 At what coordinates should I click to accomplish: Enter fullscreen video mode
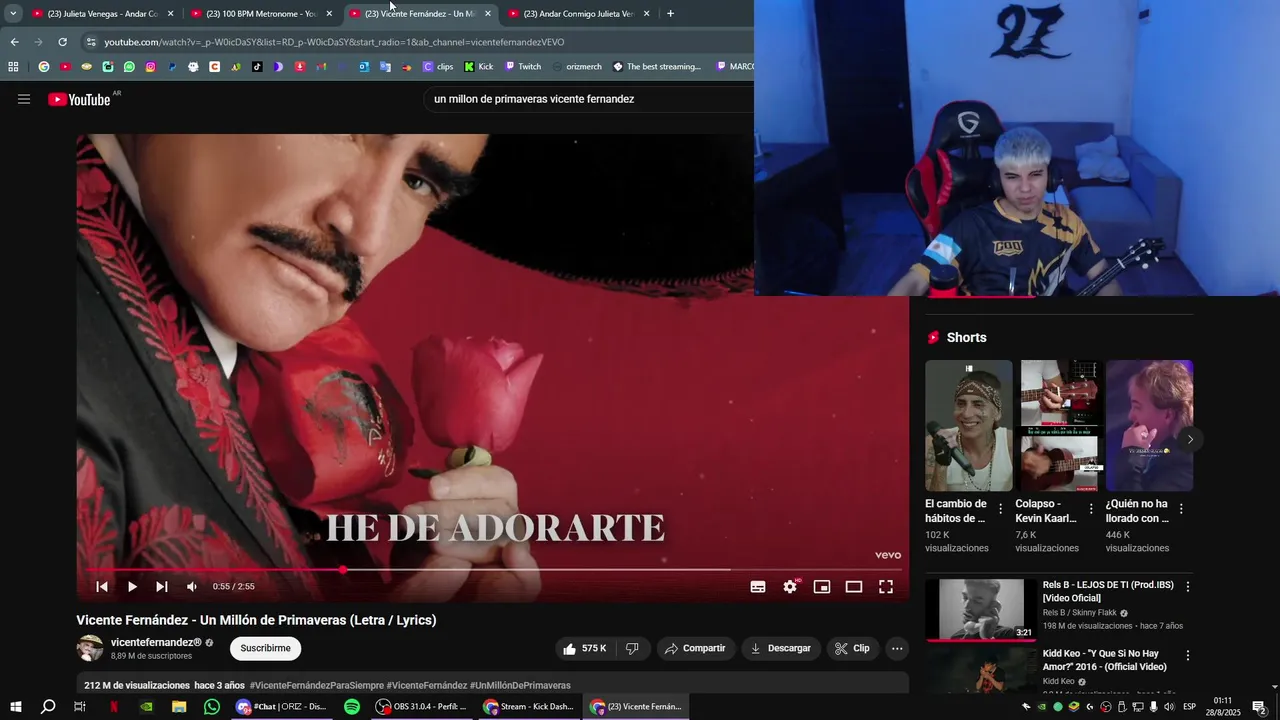(886, 587)
